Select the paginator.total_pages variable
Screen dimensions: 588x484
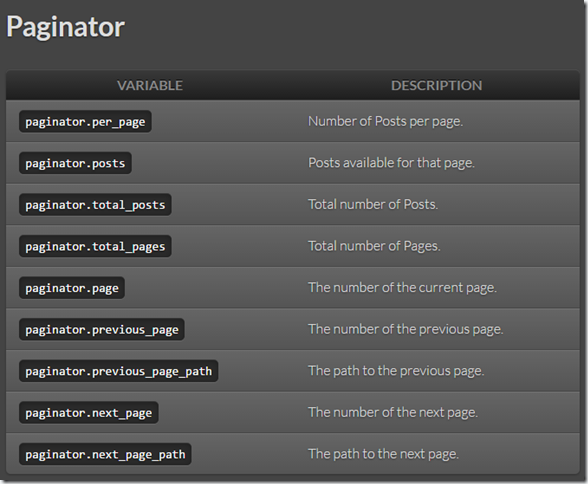click(95, 246)
